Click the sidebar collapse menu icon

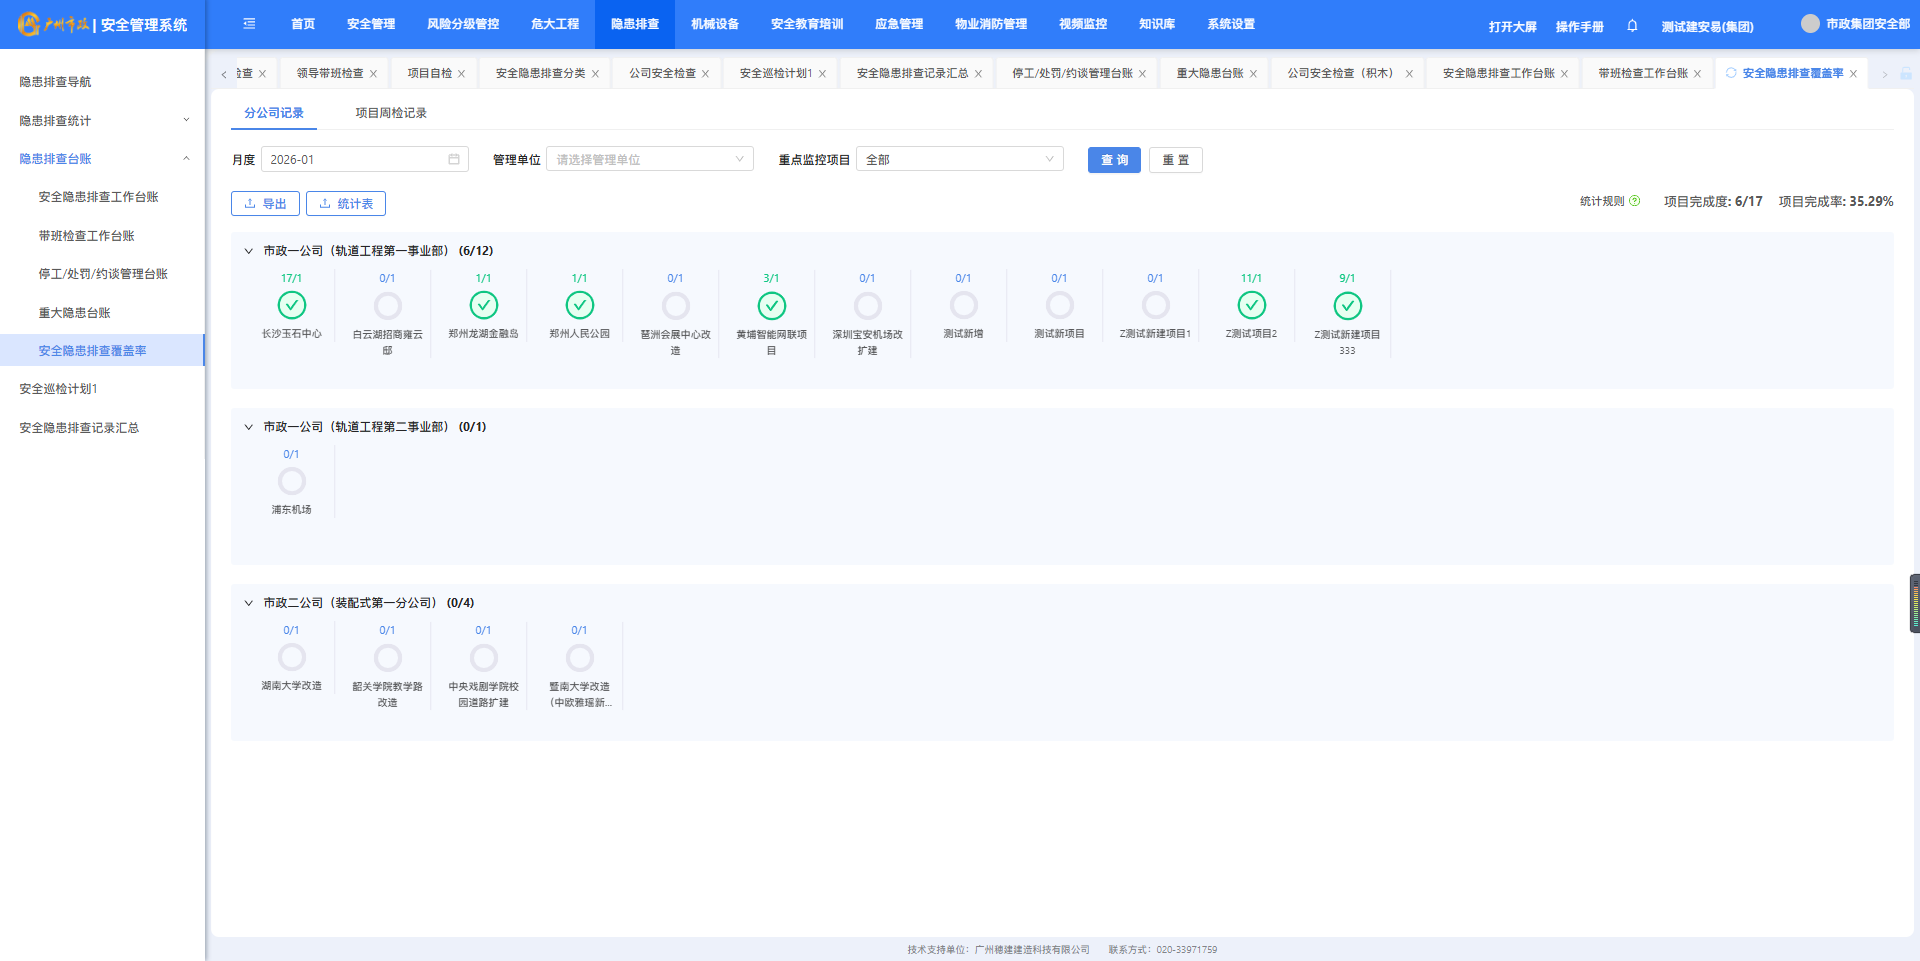[249, 24]
